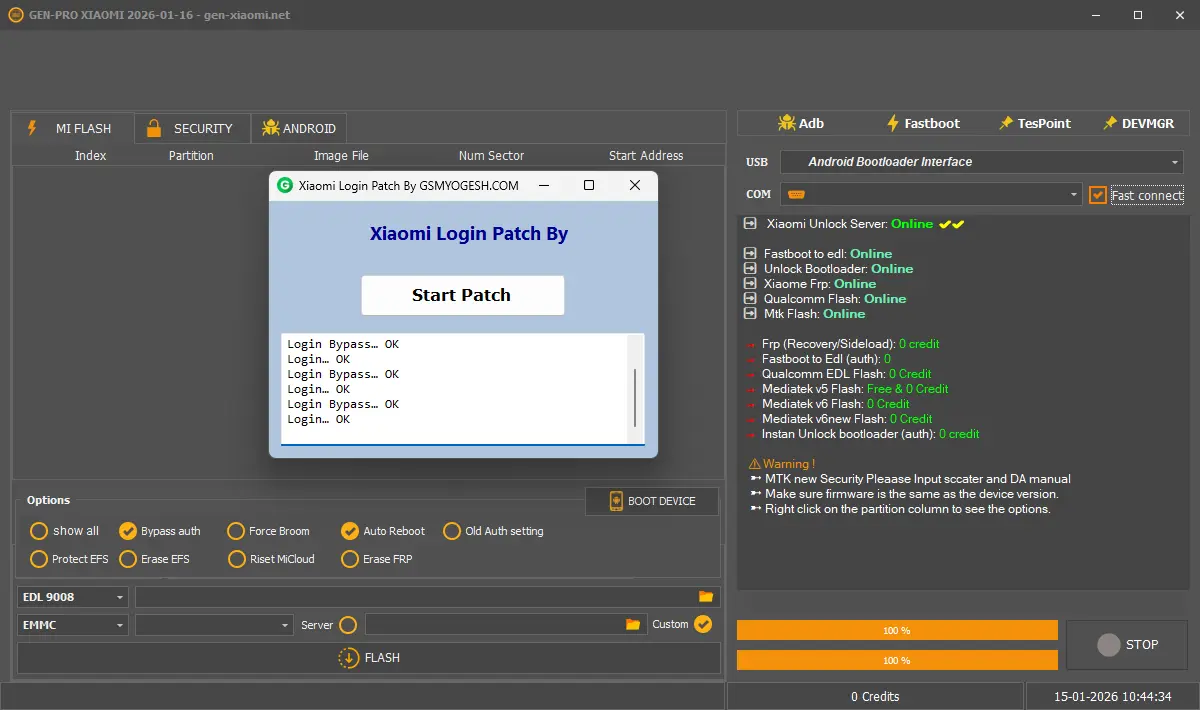
Task: Click the upper orange 100% progress bar
Action: tap(897, 631)
